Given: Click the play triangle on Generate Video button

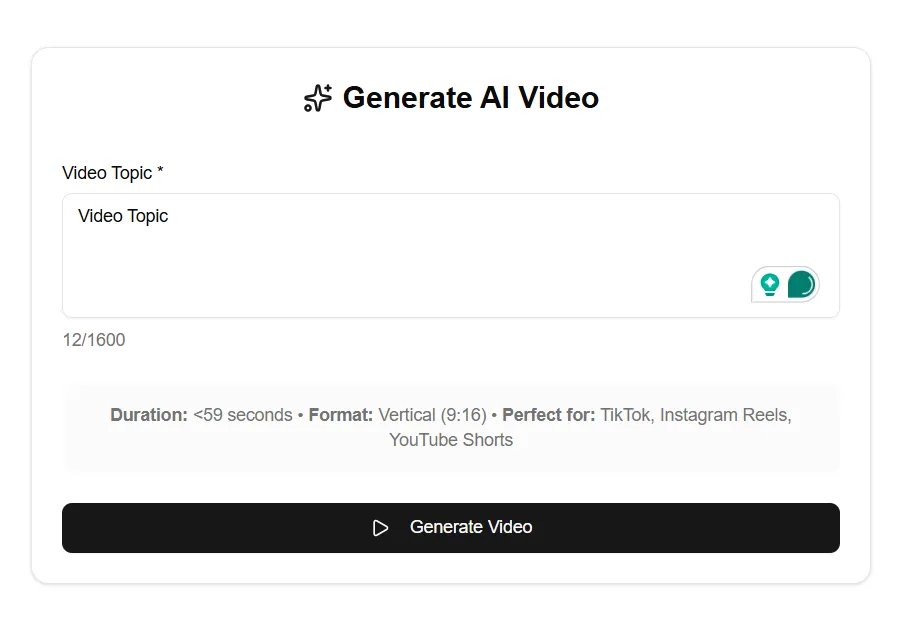Looking at the screenshot, I should click(x=380, y=527).
